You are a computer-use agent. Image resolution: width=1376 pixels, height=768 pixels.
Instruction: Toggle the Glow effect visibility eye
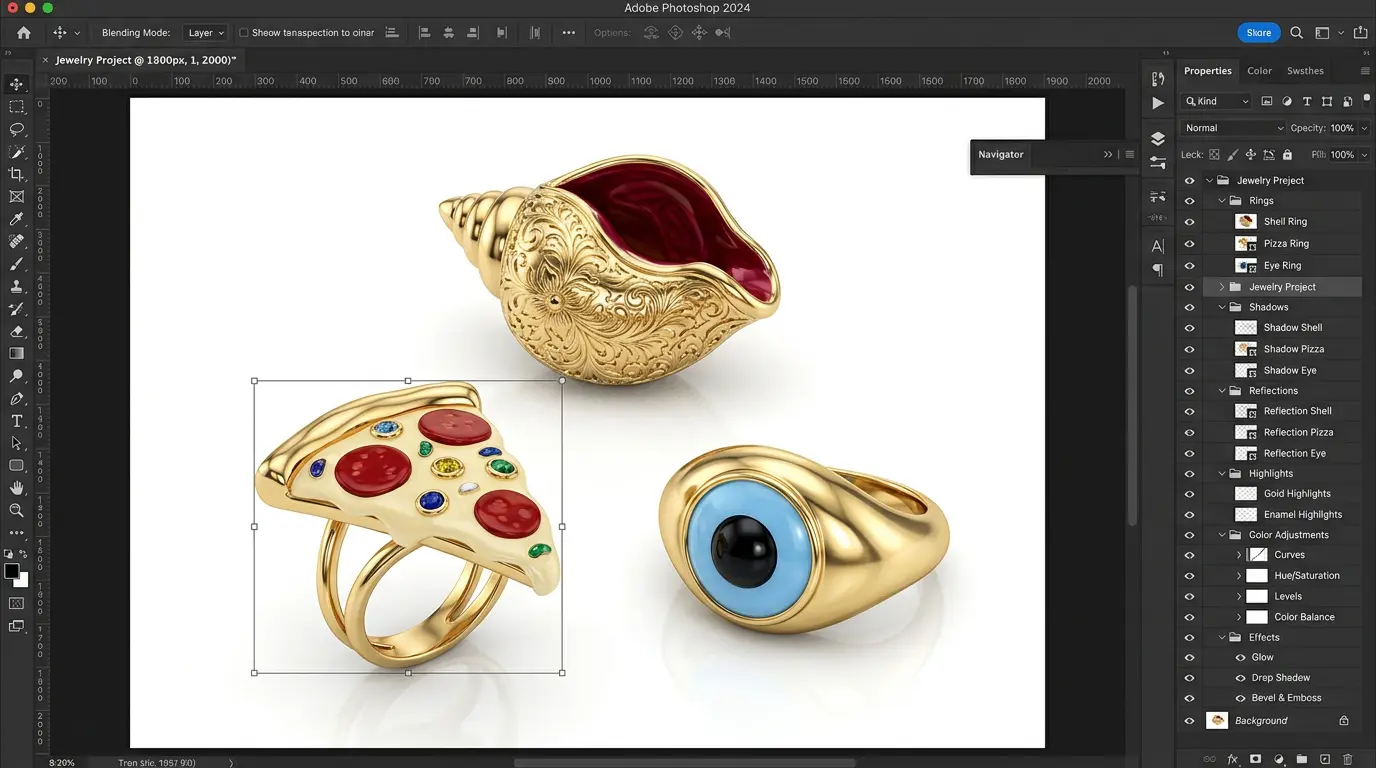[x=1240, y=658]
